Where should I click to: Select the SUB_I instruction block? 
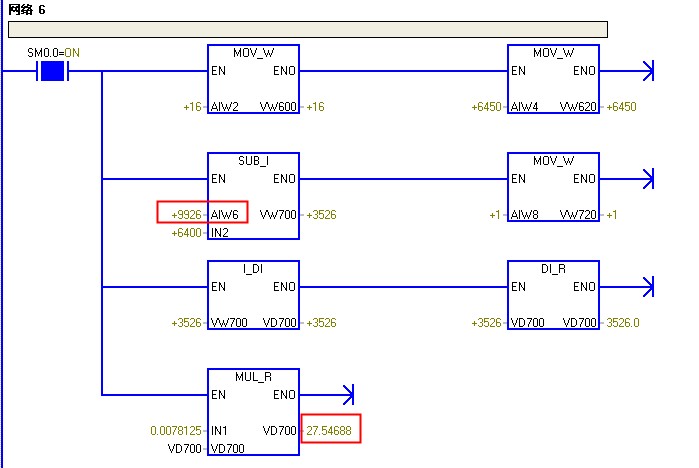[x=253, y=196]
